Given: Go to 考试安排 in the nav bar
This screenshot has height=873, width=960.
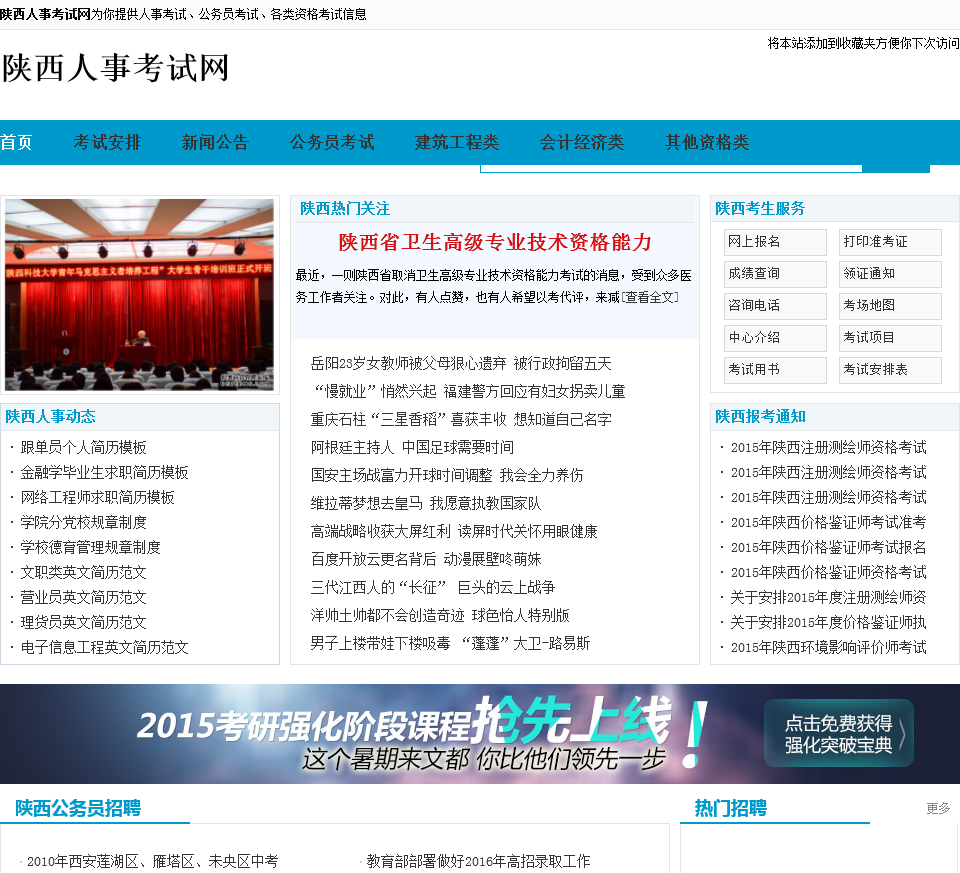Looking at the screenshot, I should (x=107, y=142).
